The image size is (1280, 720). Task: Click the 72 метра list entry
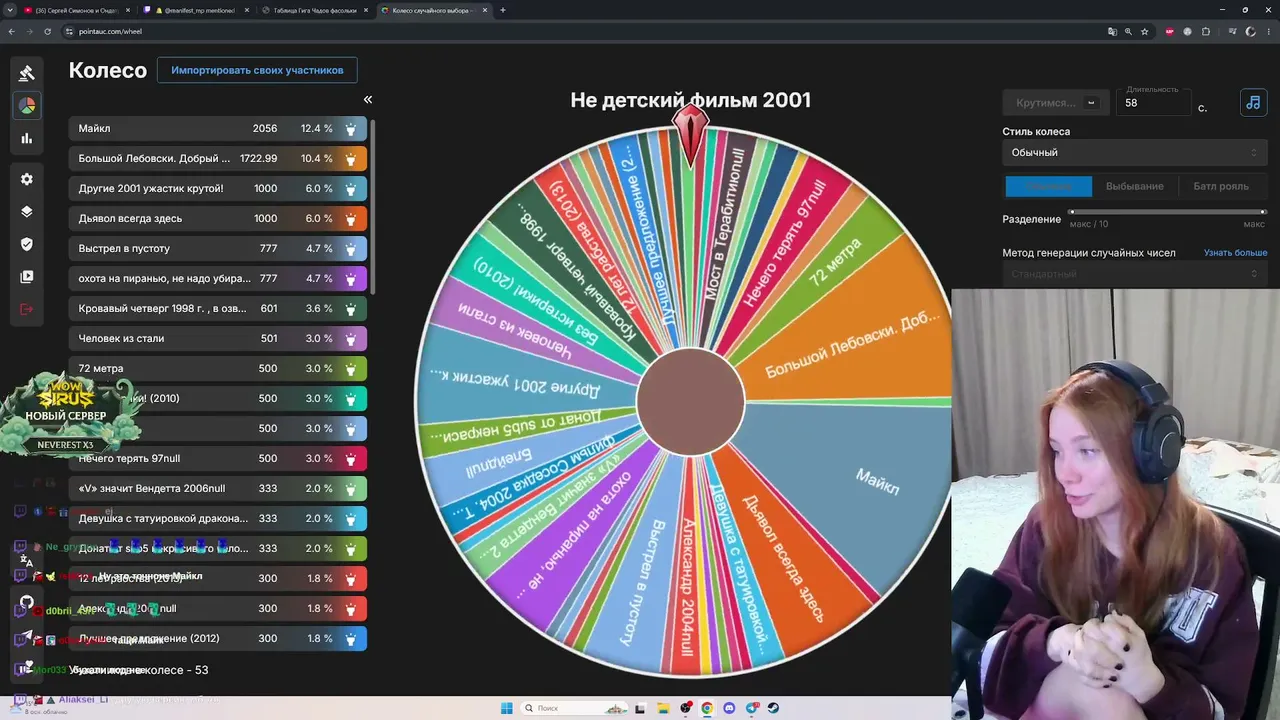point(218,368)
